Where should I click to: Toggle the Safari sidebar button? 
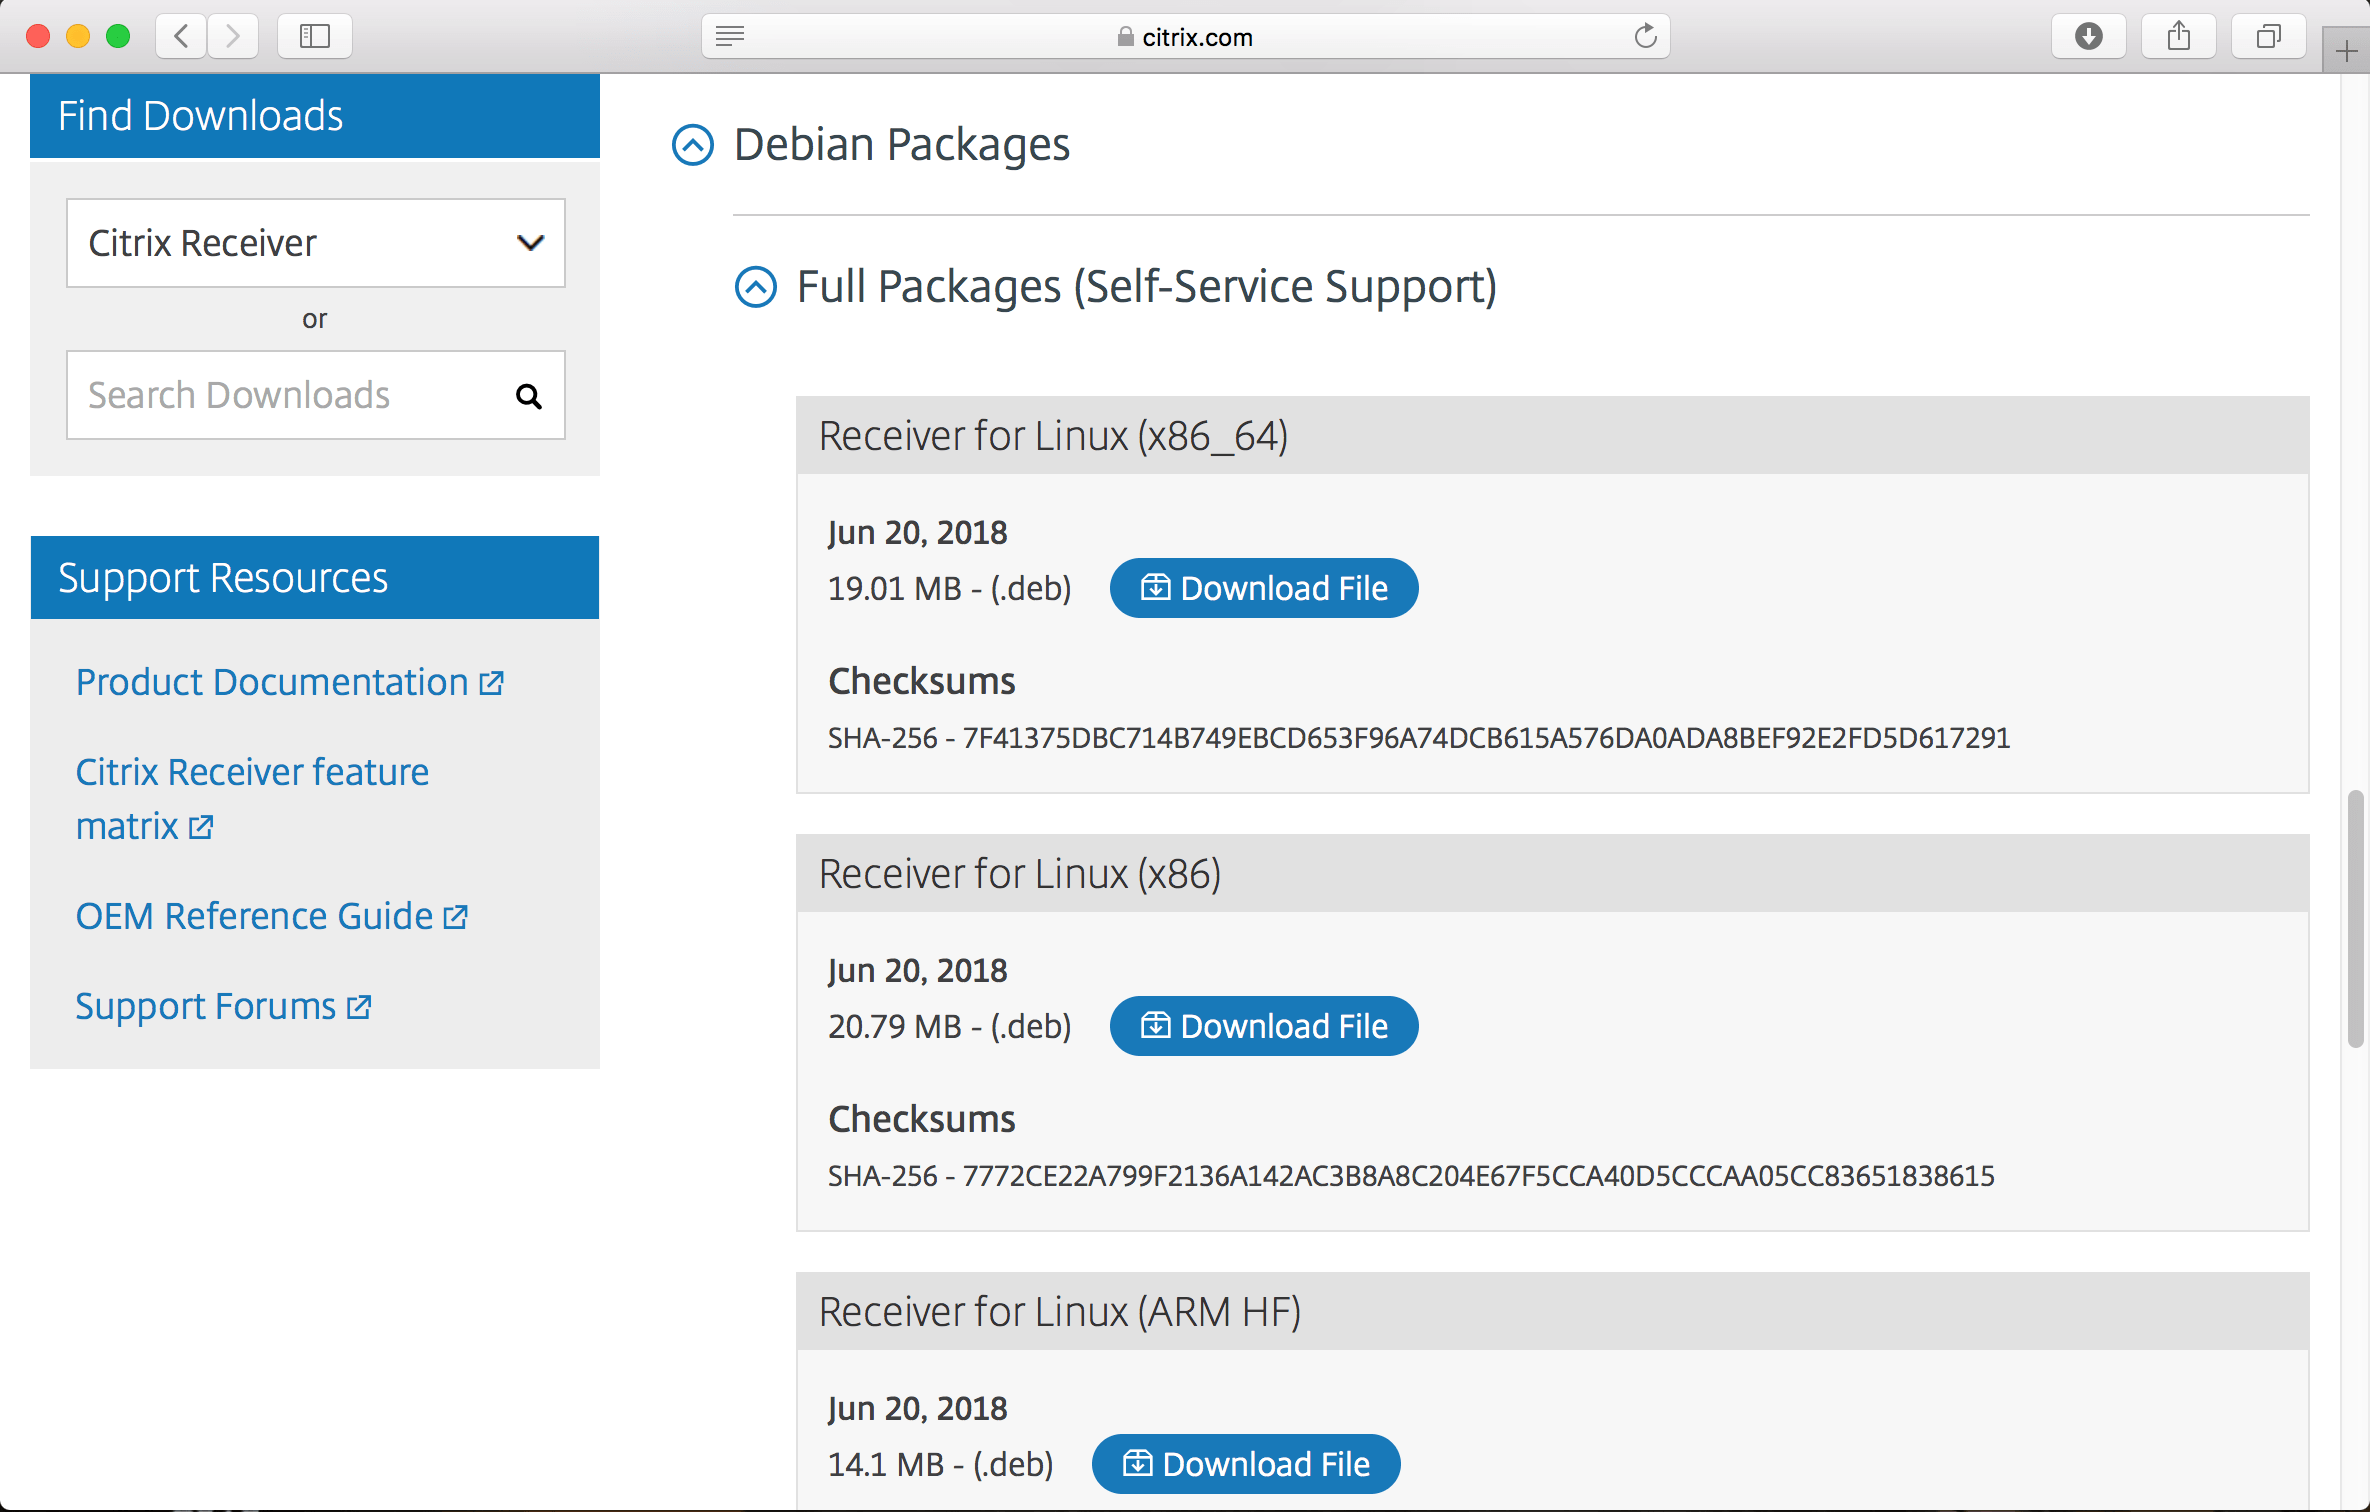[x=315, y=37]
